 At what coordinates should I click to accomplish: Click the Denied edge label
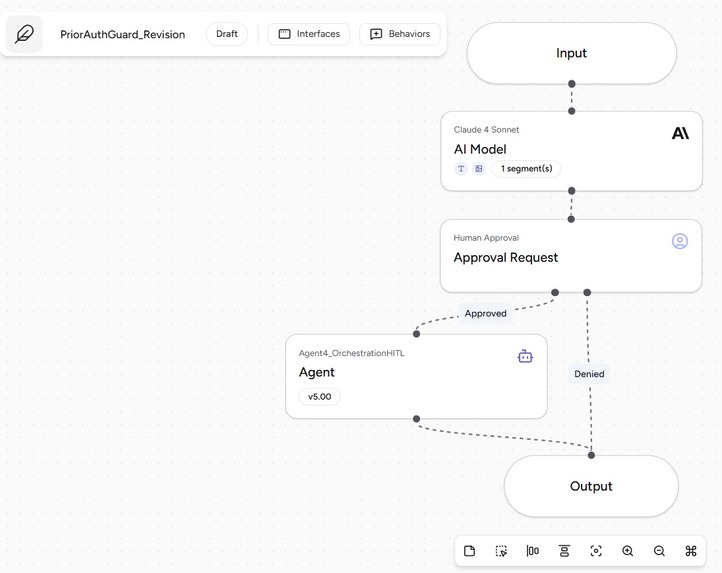[589, 374]
